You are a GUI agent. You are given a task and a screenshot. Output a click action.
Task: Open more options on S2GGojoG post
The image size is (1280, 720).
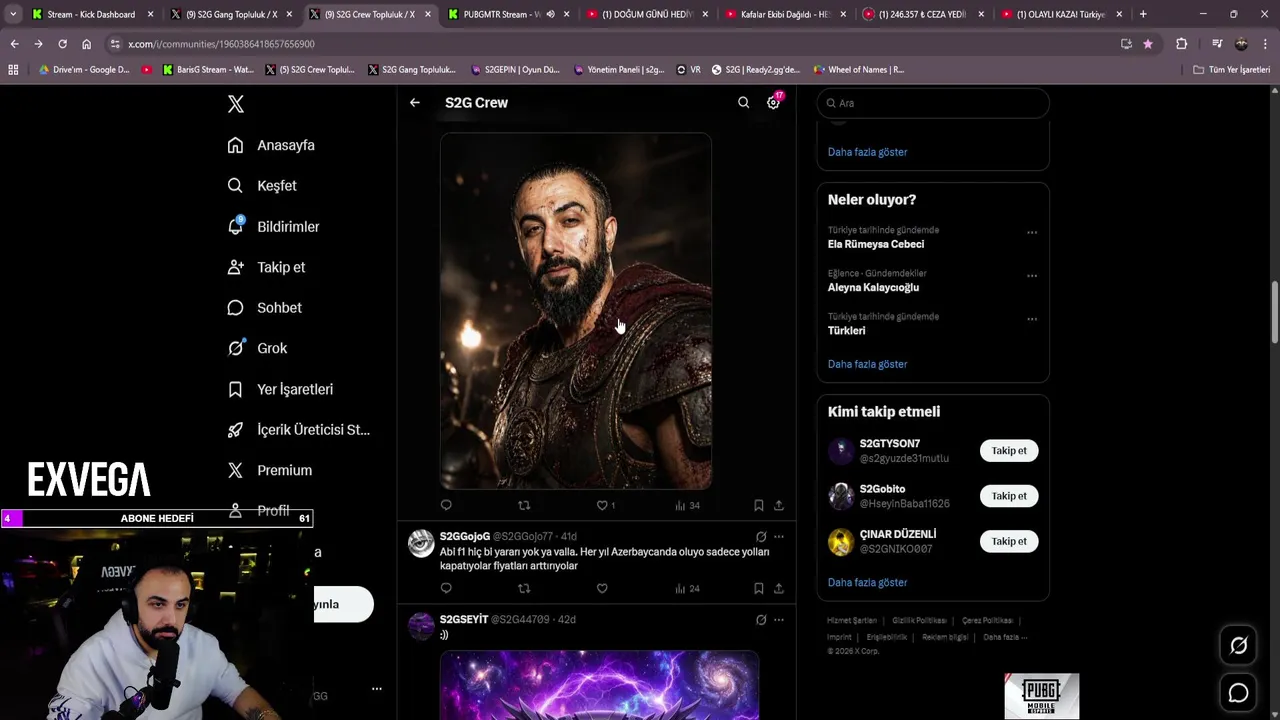[779, 537]
